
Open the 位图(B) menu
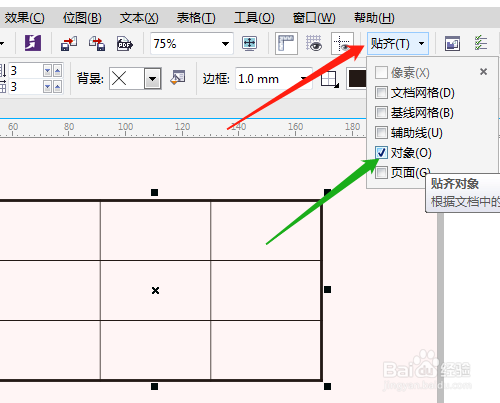pos(82,17)
